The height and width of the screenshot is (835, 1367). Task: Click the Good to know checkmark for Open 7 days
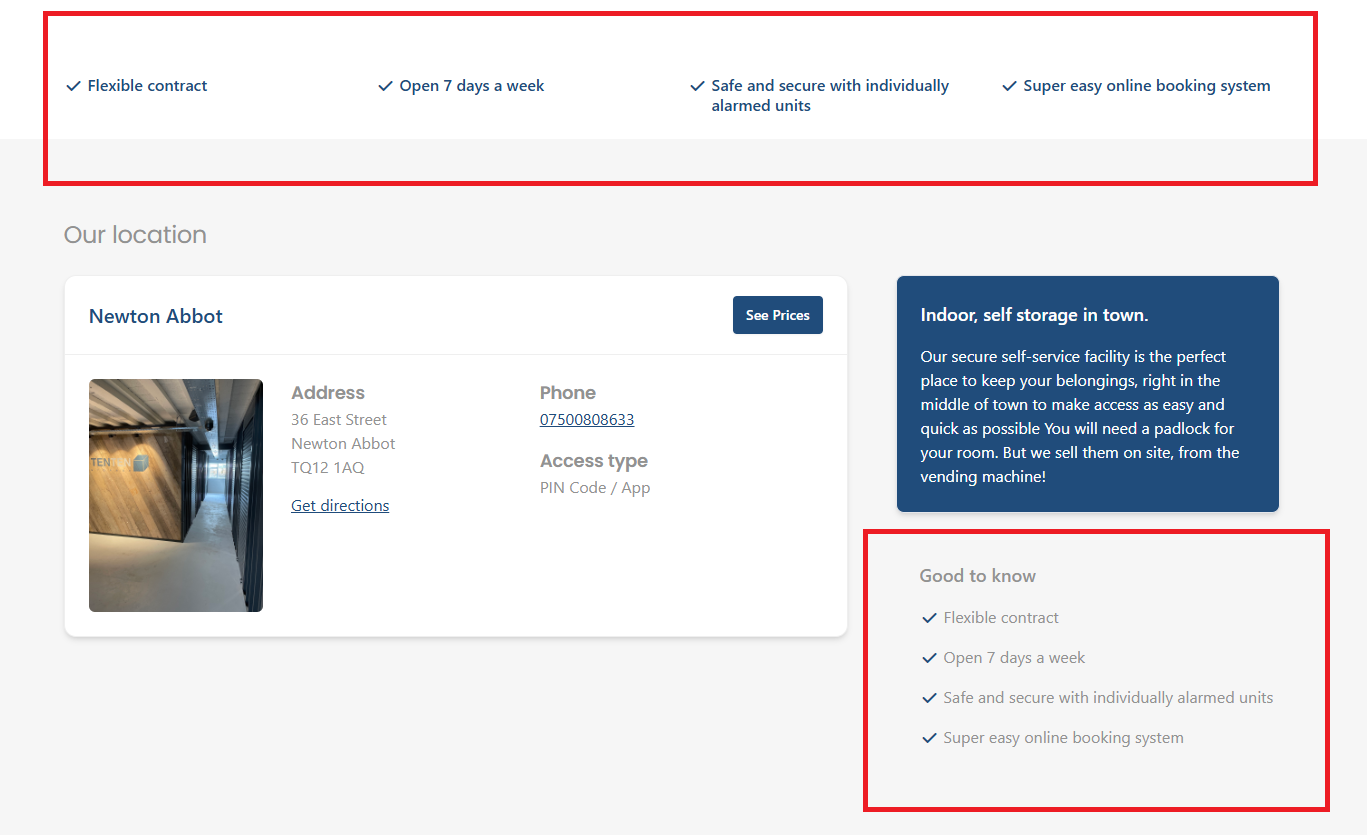[929, 659]
